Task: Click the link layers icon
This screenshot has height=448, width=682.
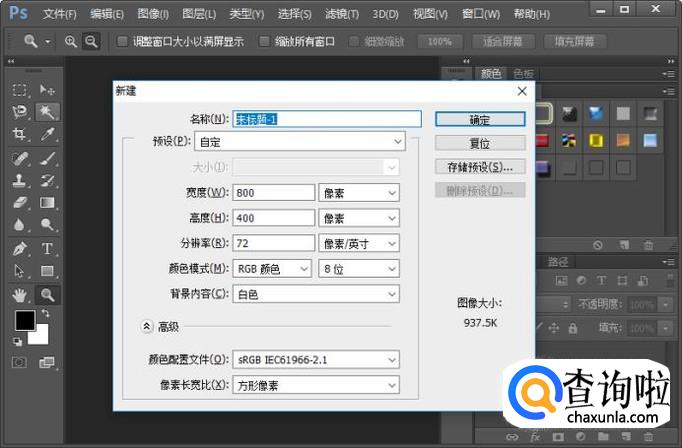Action: tap(512, 437)
